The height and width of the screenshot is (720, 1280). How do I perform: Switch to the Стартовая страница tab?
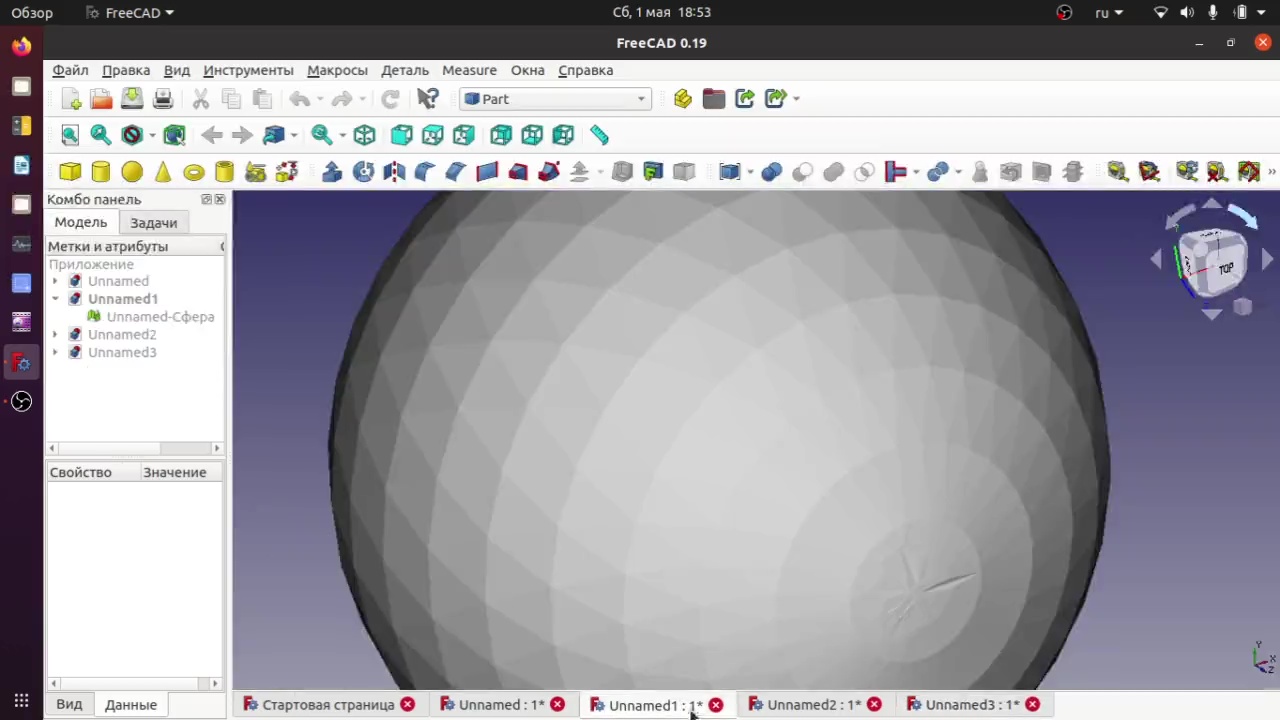(x=328, y=705)
